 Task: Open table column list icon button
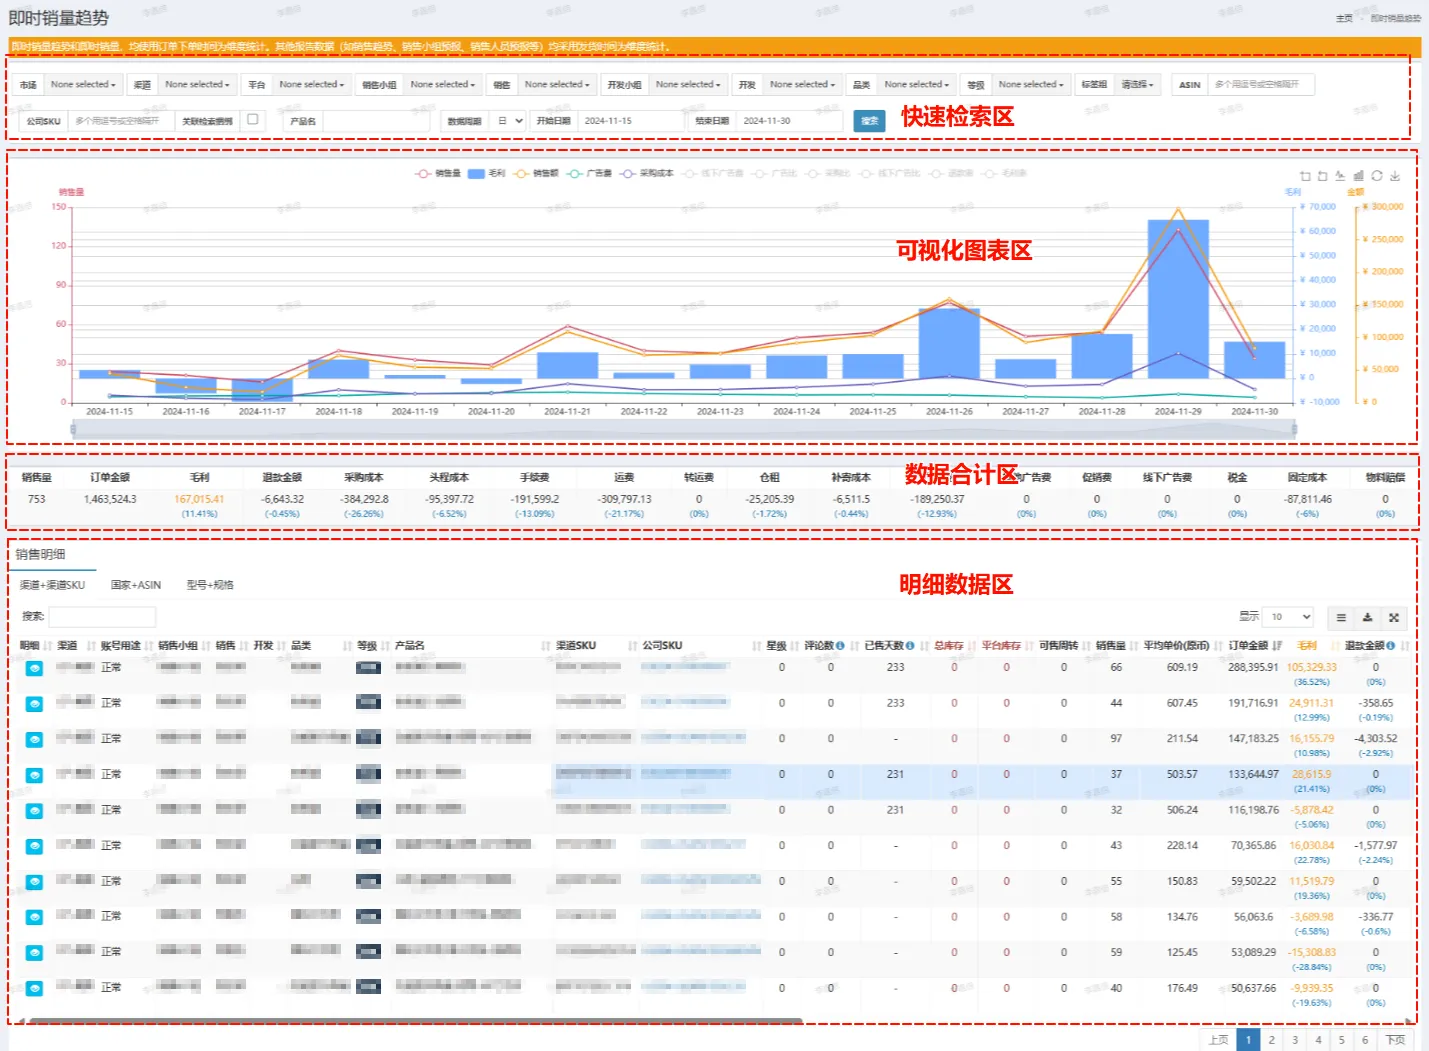click(1341, 617)
